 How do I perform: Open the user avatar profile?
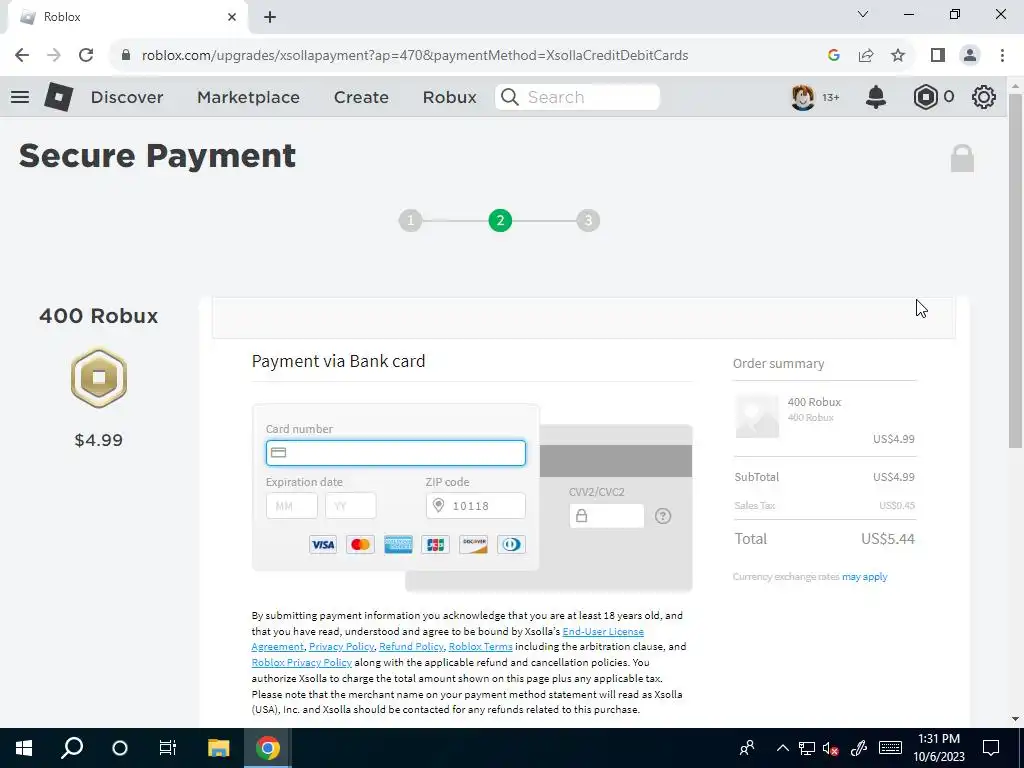pyautogui.click(x=803, y=97)
